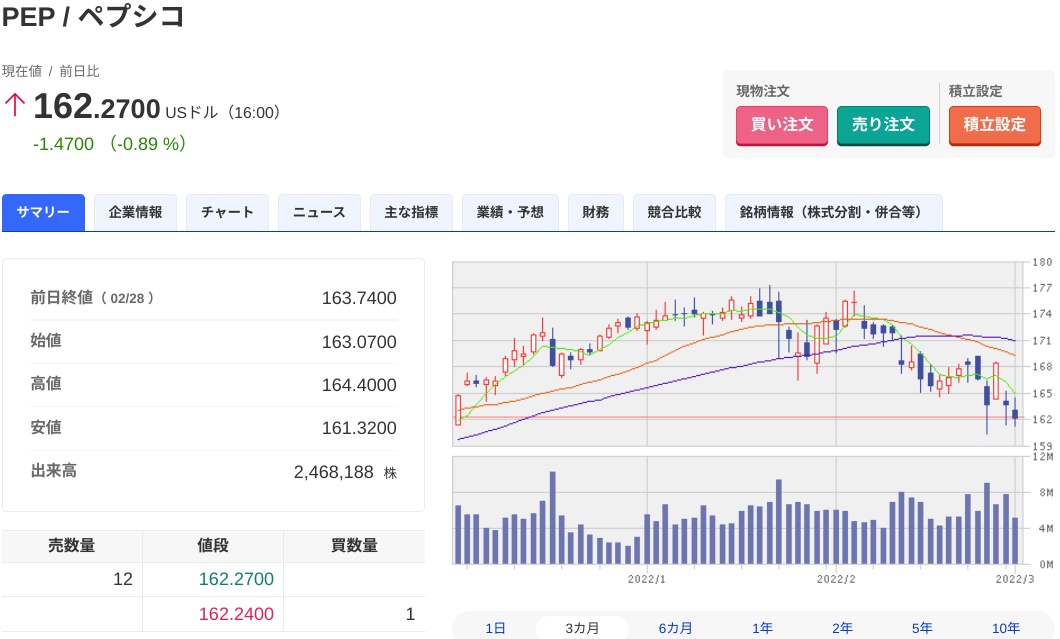Select the サマリー tab

point(43,212)
